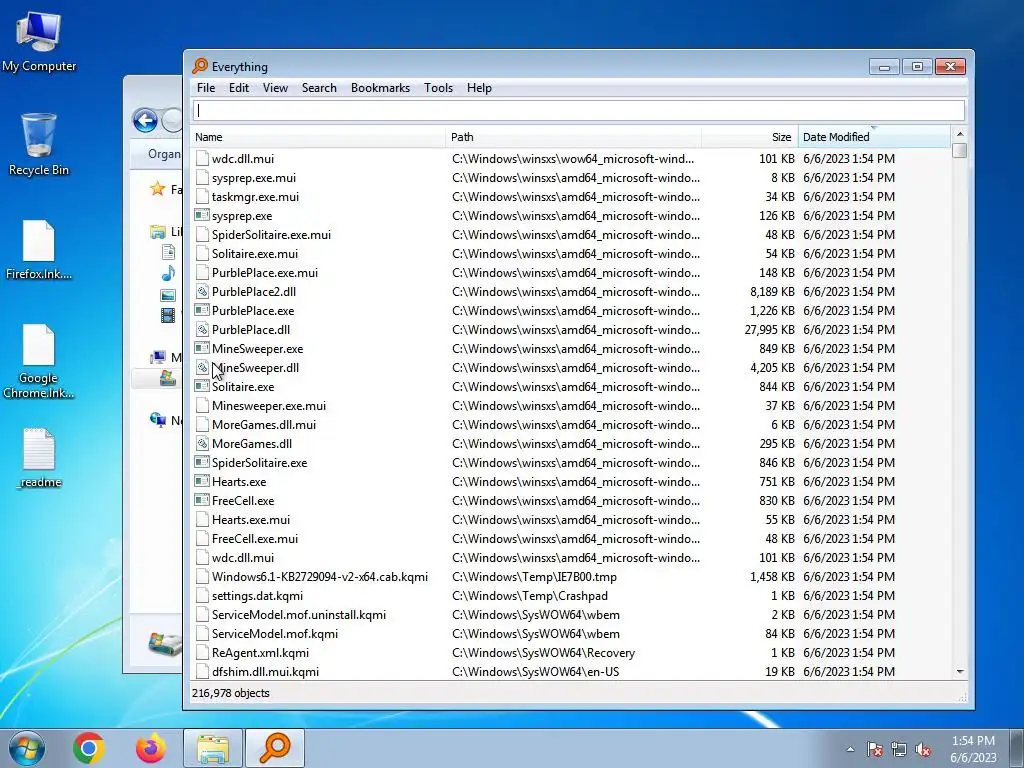Click the Back arrow in Explorer window
Screen dimensions: 1024x768
tap(145, 120)
